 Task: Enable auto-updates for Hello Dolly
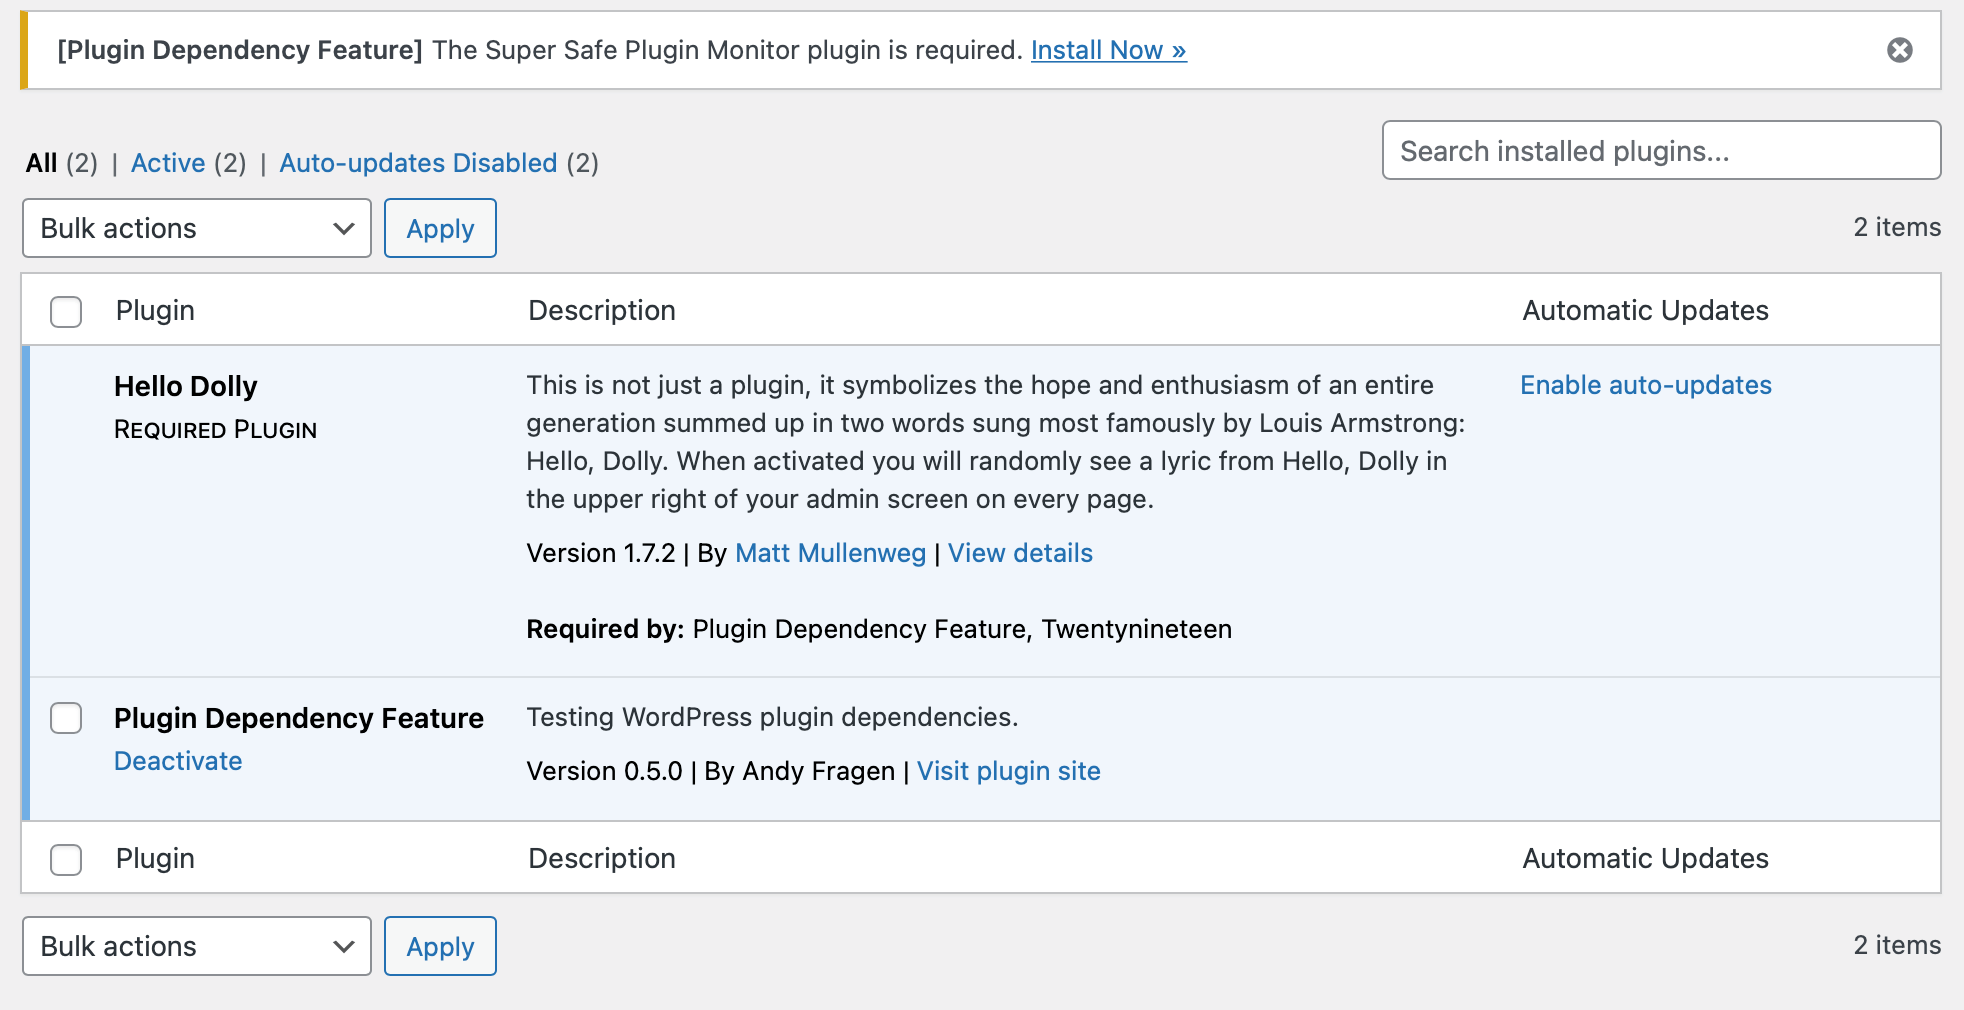click(x=1645, y=385)
